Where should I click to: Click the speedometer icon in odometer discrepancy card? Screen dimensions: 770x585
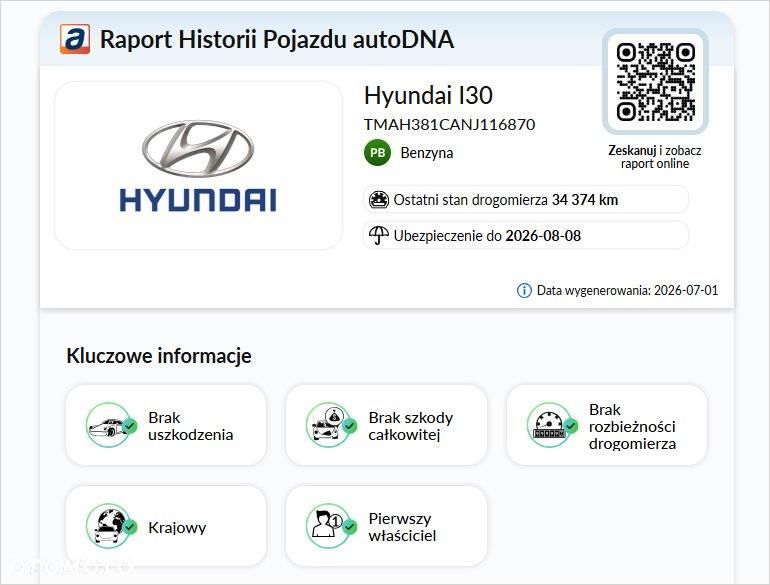point(551,425)
